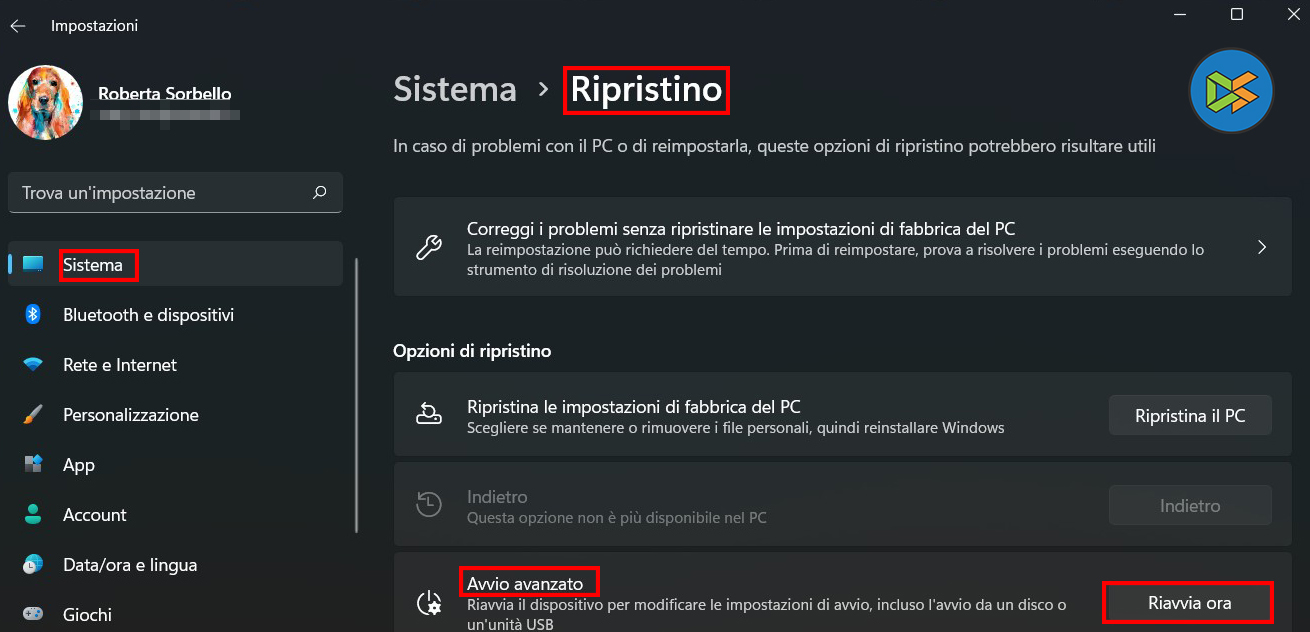Click the Personalizzazione paintbrush icon
The height and width of the screenshot is (632, 1310).
33,415
